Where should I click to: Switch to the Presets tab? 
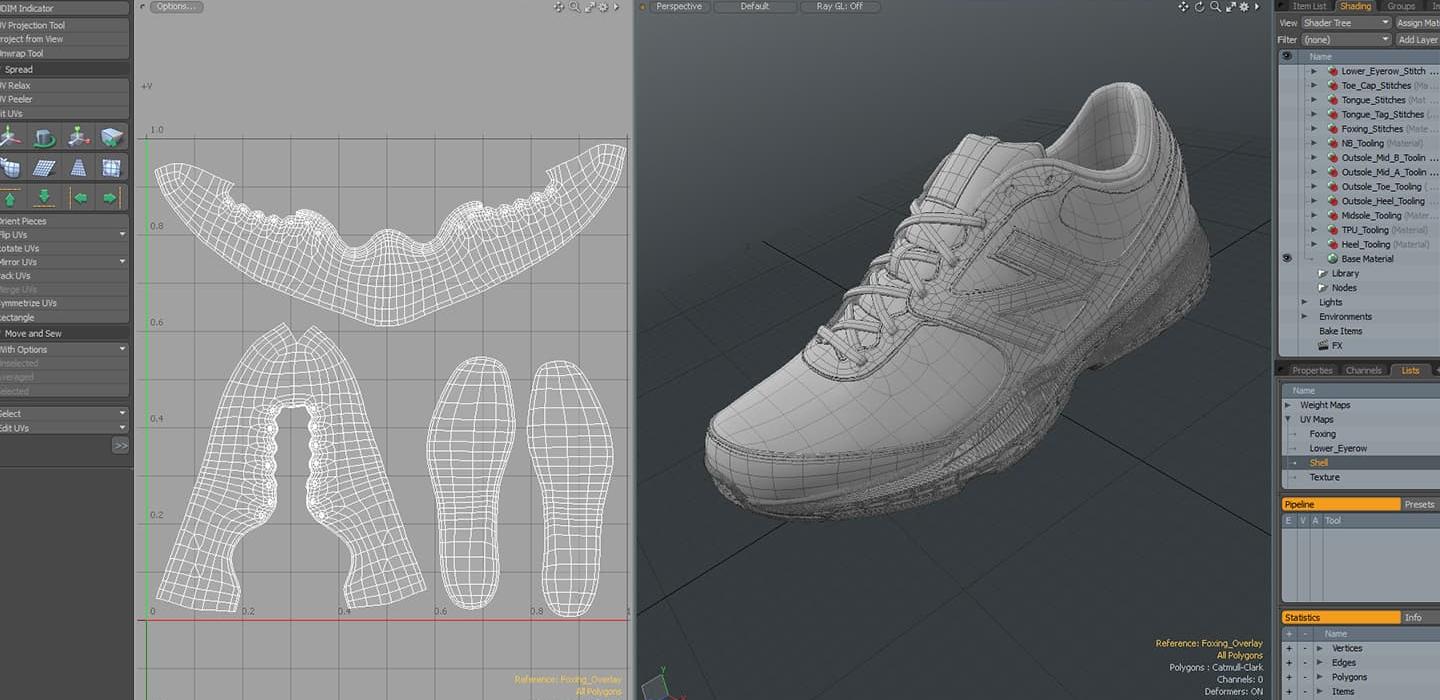tap(1419, 504)
